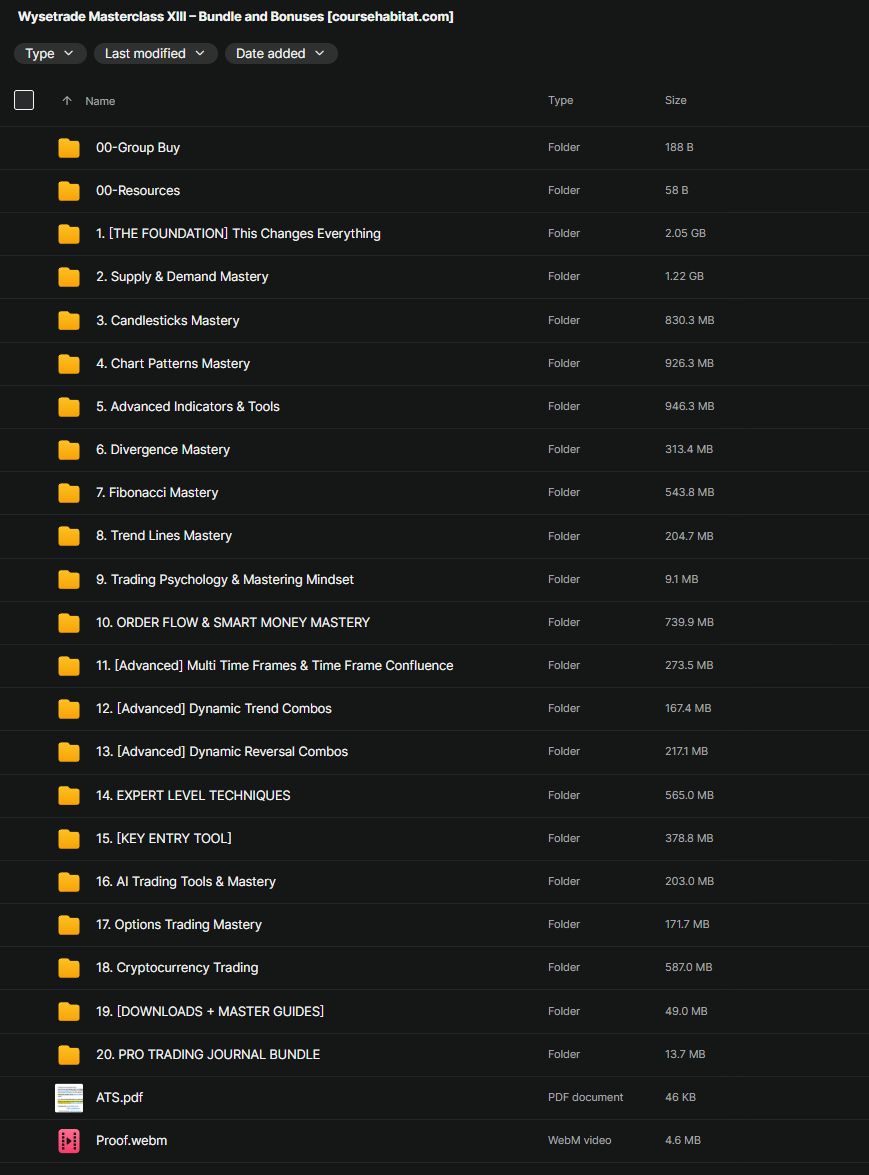Open 15. [KEY ENTRY TOOL] name
Image resolution: width=869 pixels, height=1175 pixels.
point(163,839)
